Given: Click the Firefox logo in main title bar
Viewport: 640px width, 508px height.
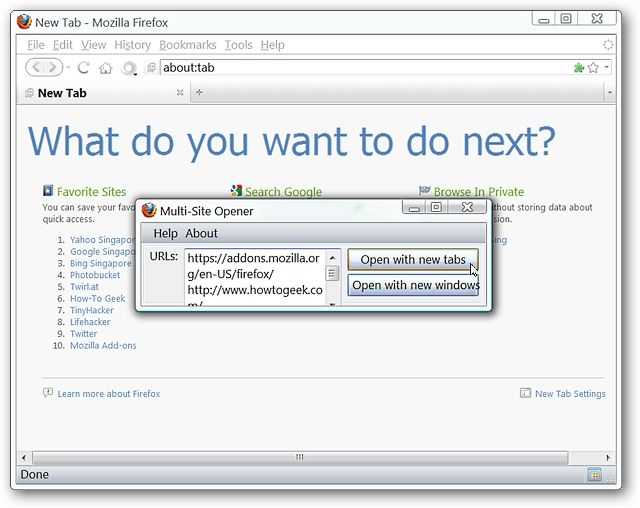Looking at the screenshot, I should click(24, 22).
